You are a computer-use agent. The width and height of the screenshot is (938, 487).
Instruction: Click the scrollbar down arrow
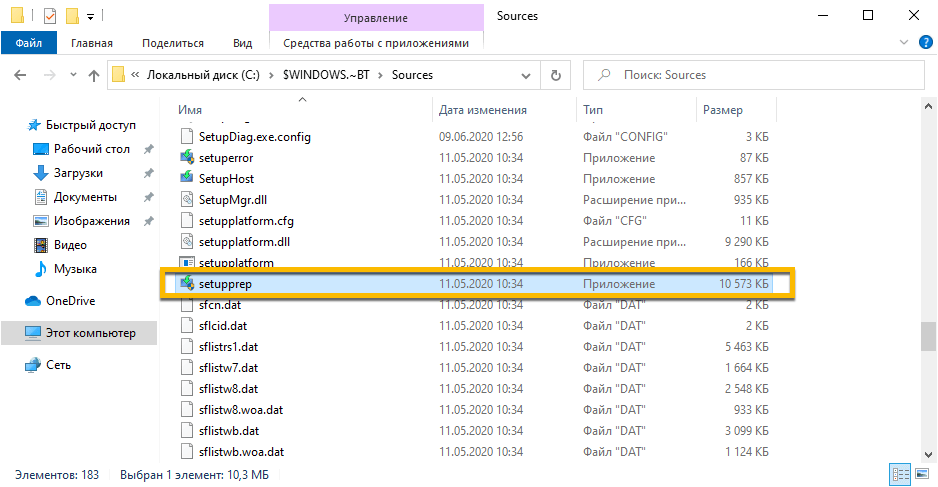[928, 454]
